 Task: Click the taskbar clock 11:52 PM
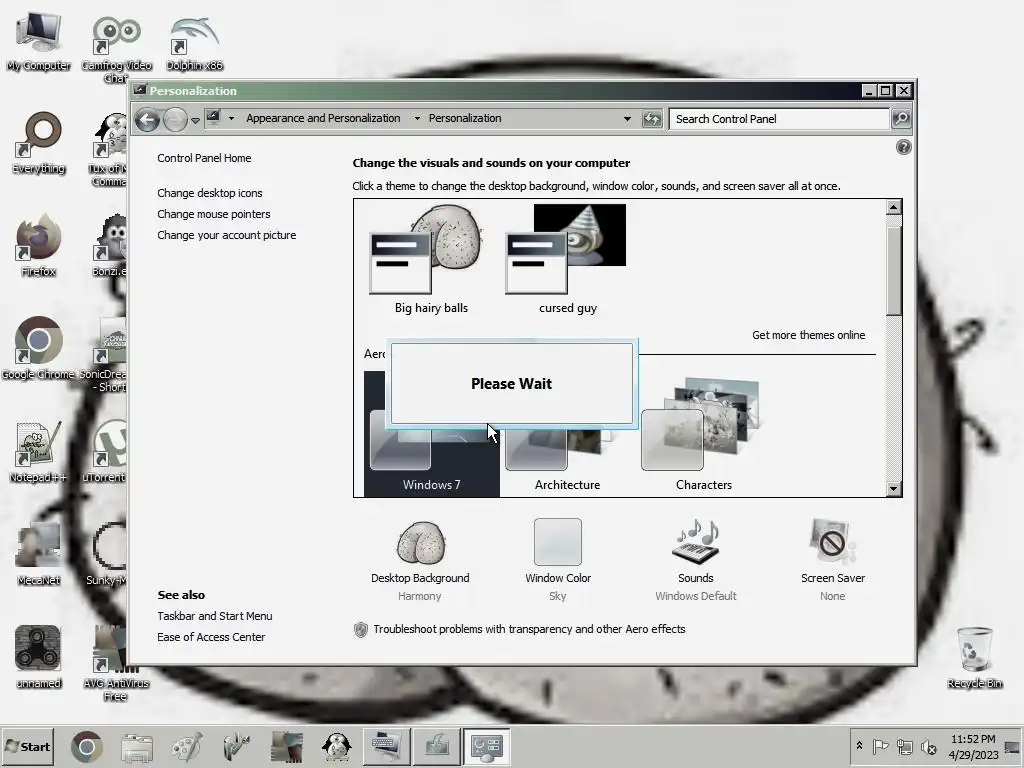tap(973, 747)
